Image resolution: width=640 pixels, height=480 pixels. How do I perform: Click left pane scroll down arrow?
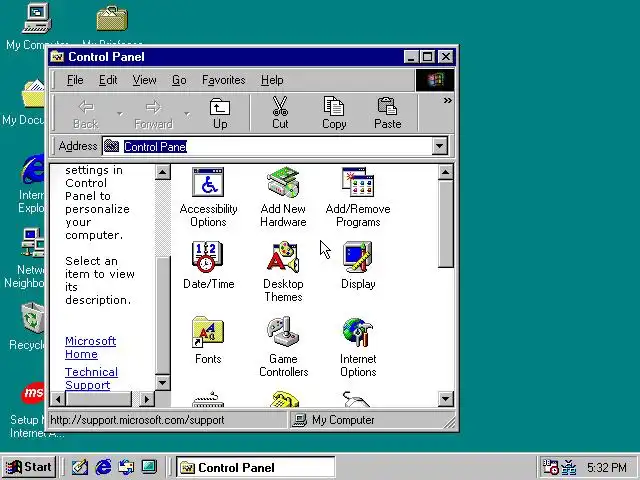click(162, 382)
